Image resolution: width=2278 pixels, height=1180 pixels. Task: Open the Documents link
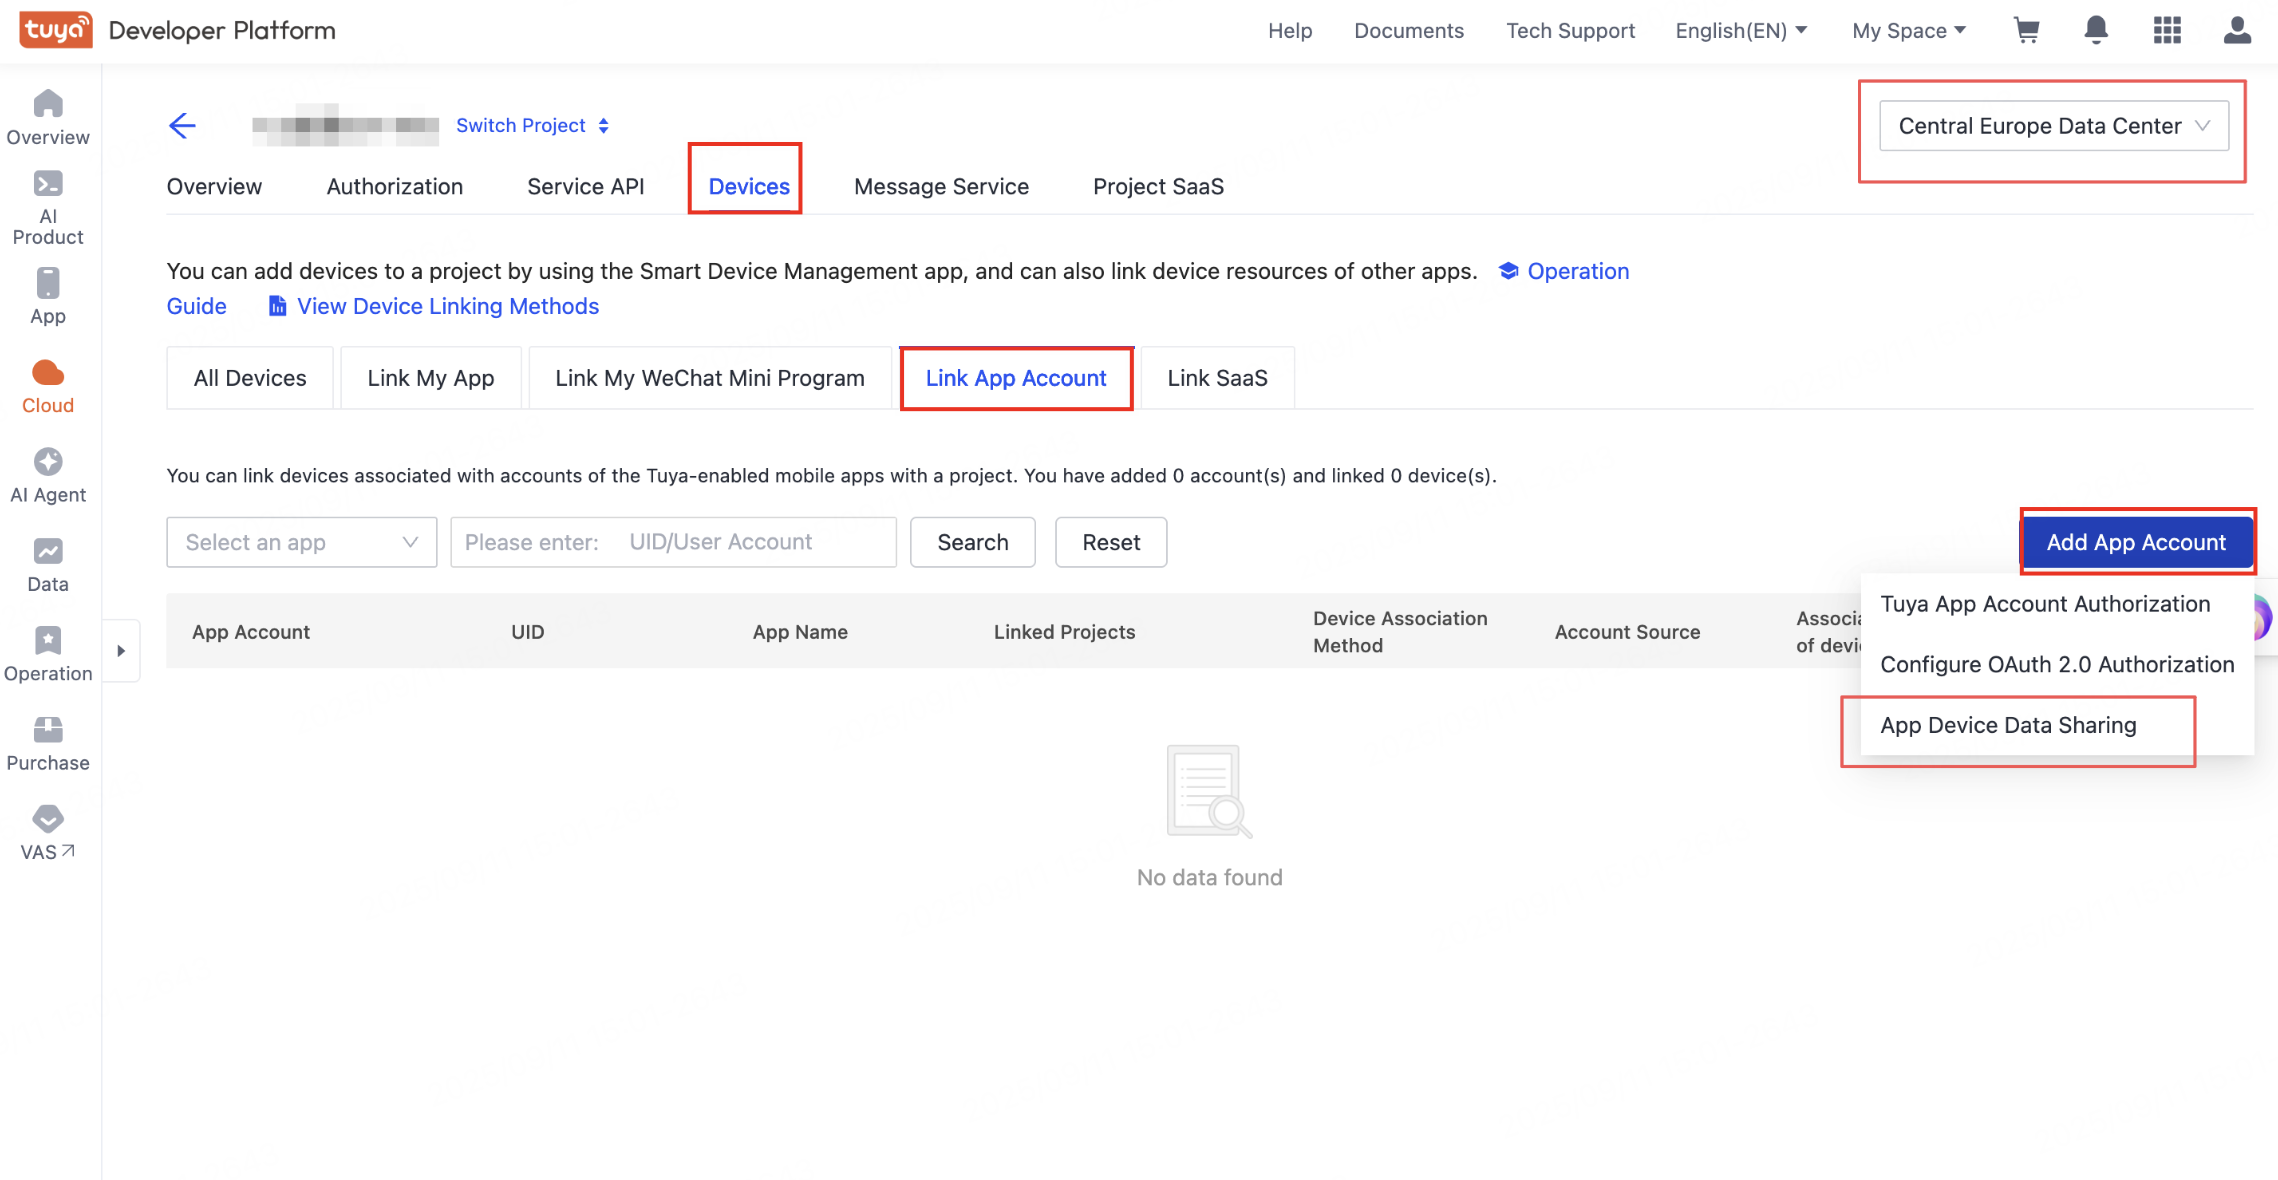(x=1409, y=31)
